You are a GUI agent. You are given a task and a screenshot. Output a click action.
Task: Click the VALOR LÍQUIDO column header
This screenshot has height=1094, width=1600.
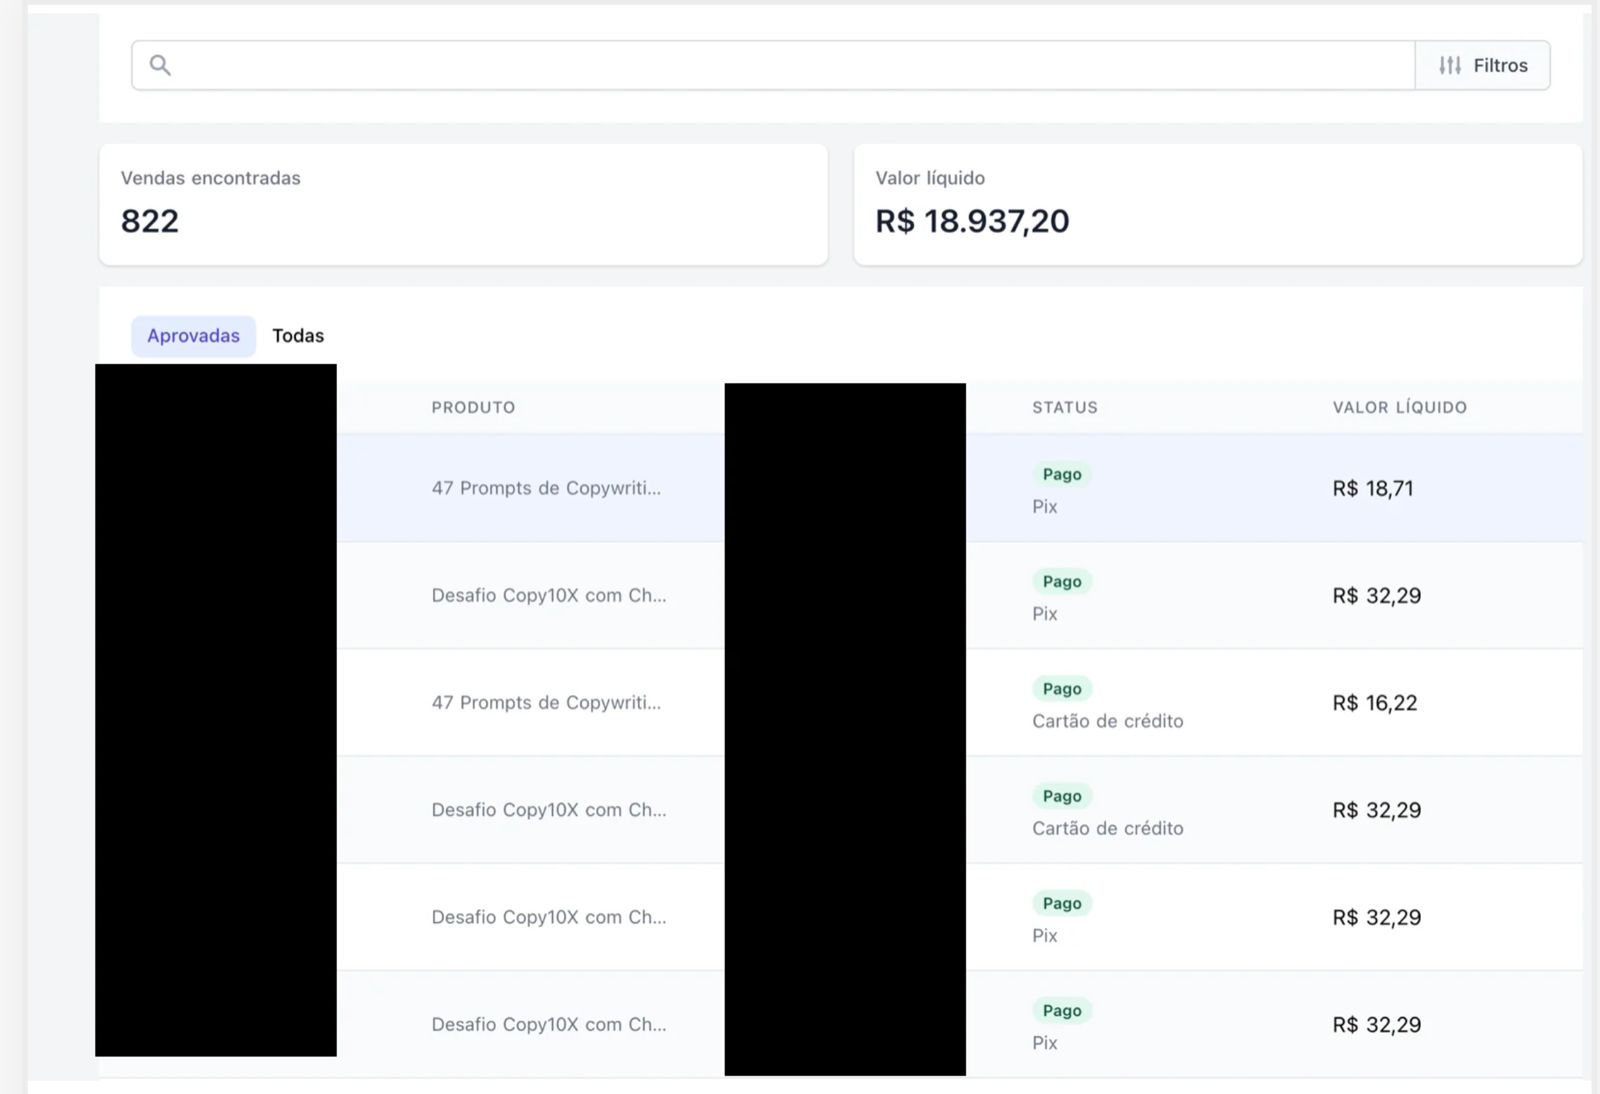[1399, 407]
